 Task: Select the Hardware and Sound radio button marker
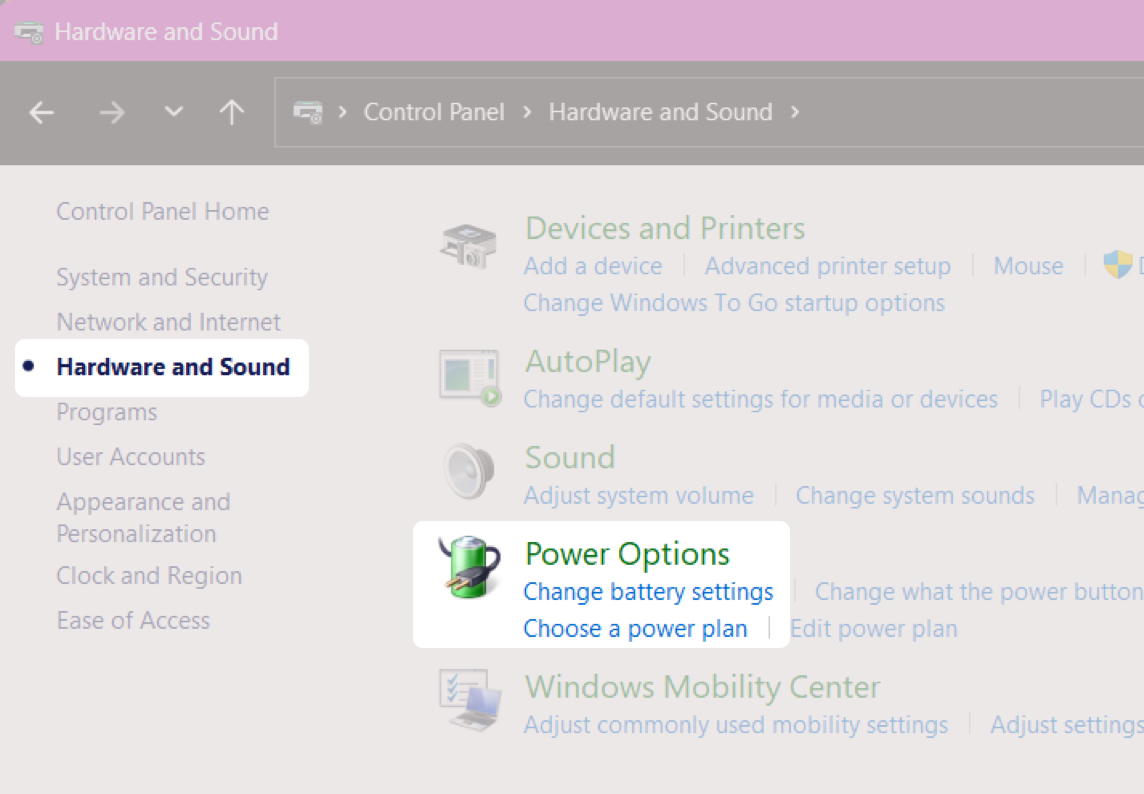click(x=30, y=368)
